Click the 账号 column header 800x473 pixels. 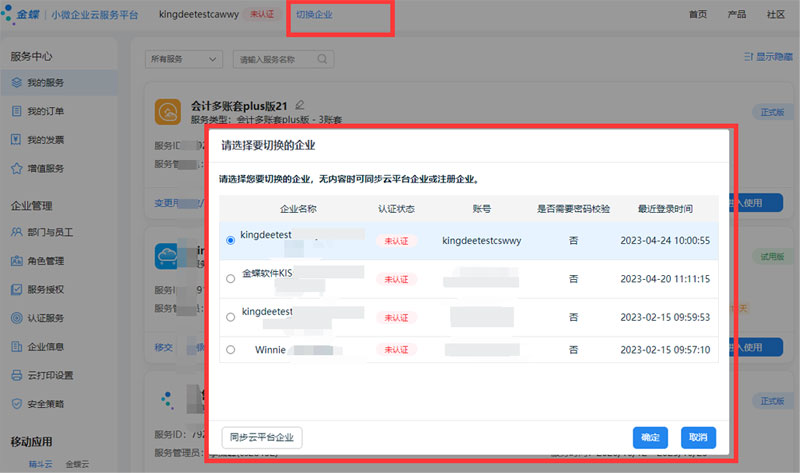(x=482, y=208)
